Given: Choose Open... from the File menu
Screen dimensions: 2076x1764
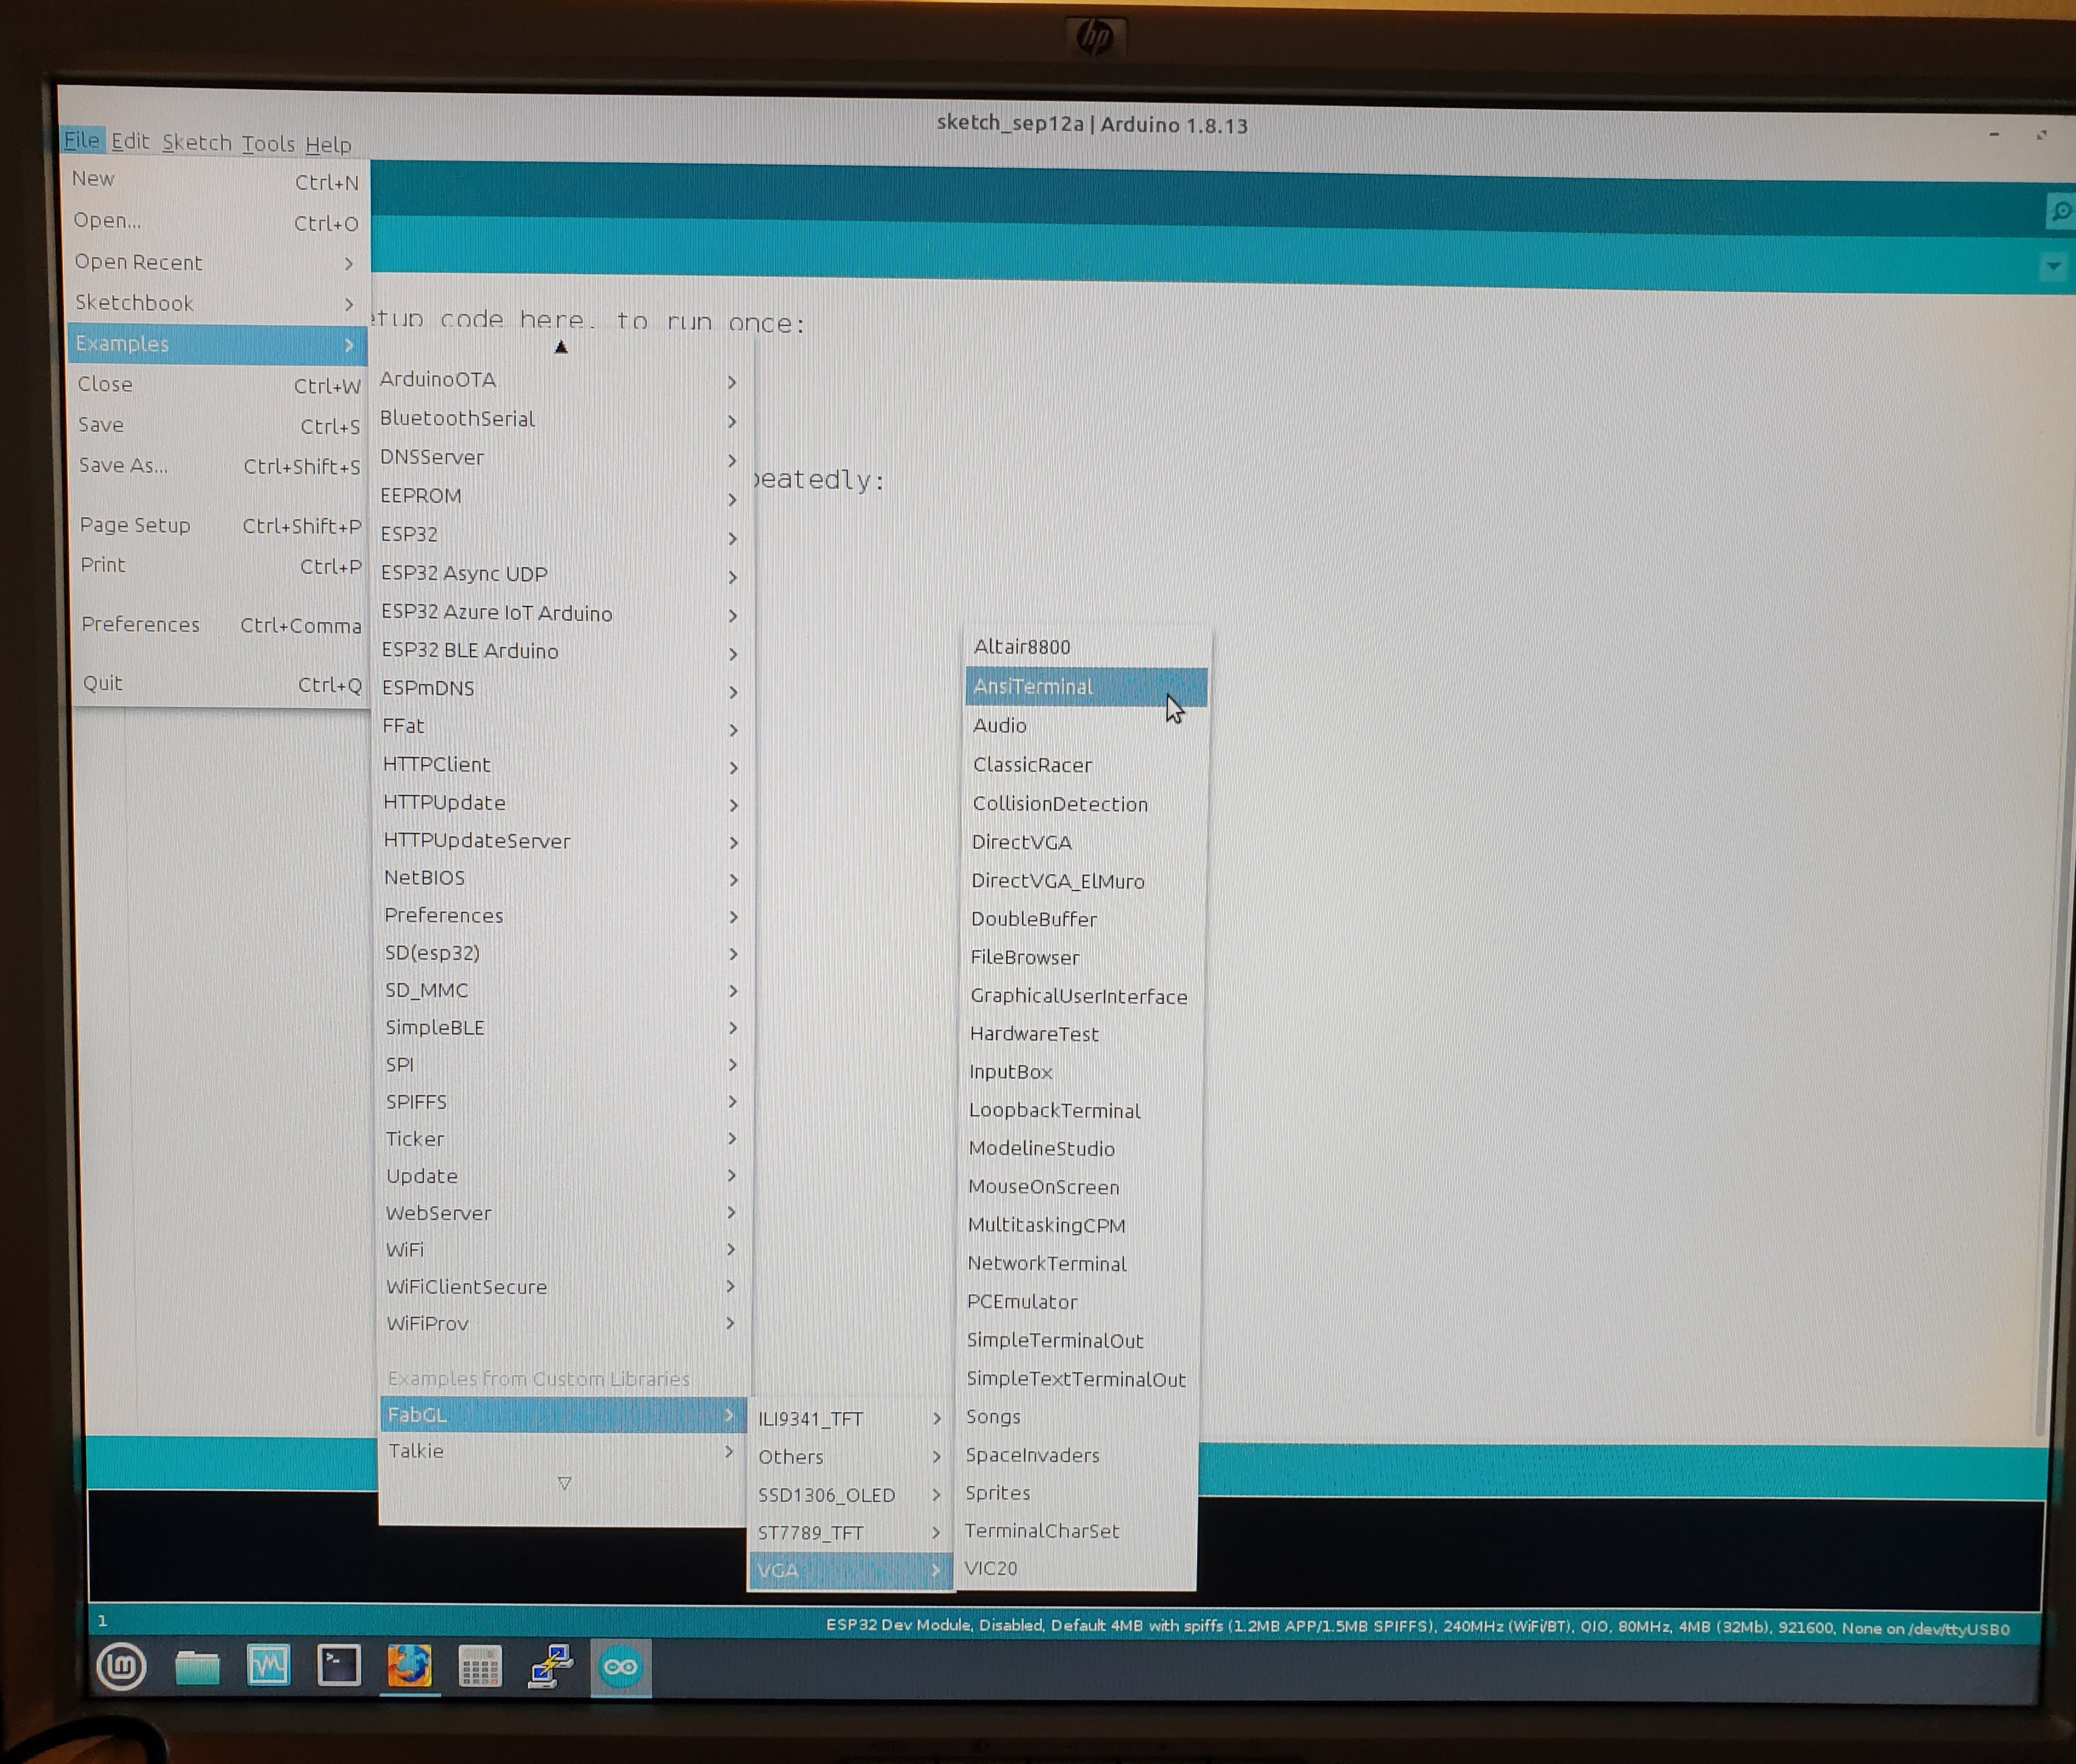Looking at the screenshot, I should tap(217, 221).
